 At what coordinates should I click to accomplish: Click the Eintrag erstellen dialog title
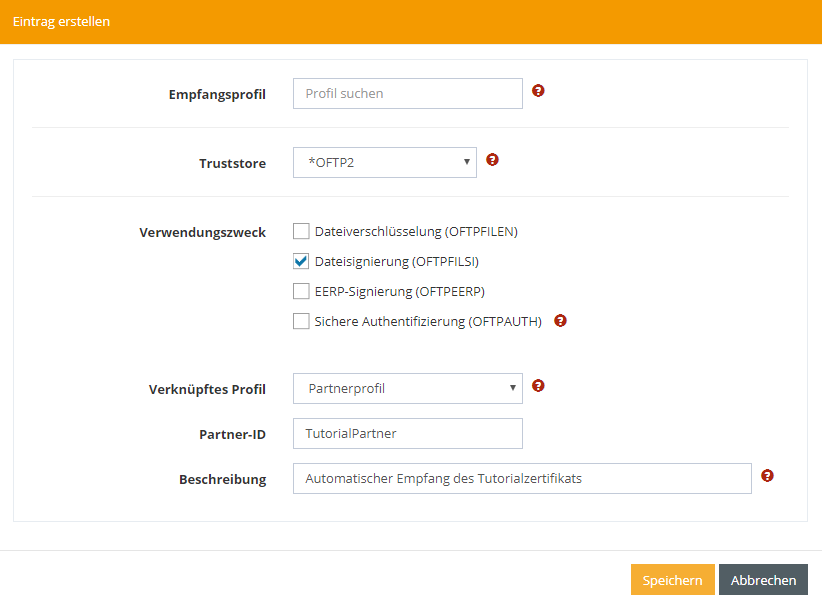point(62,21)
